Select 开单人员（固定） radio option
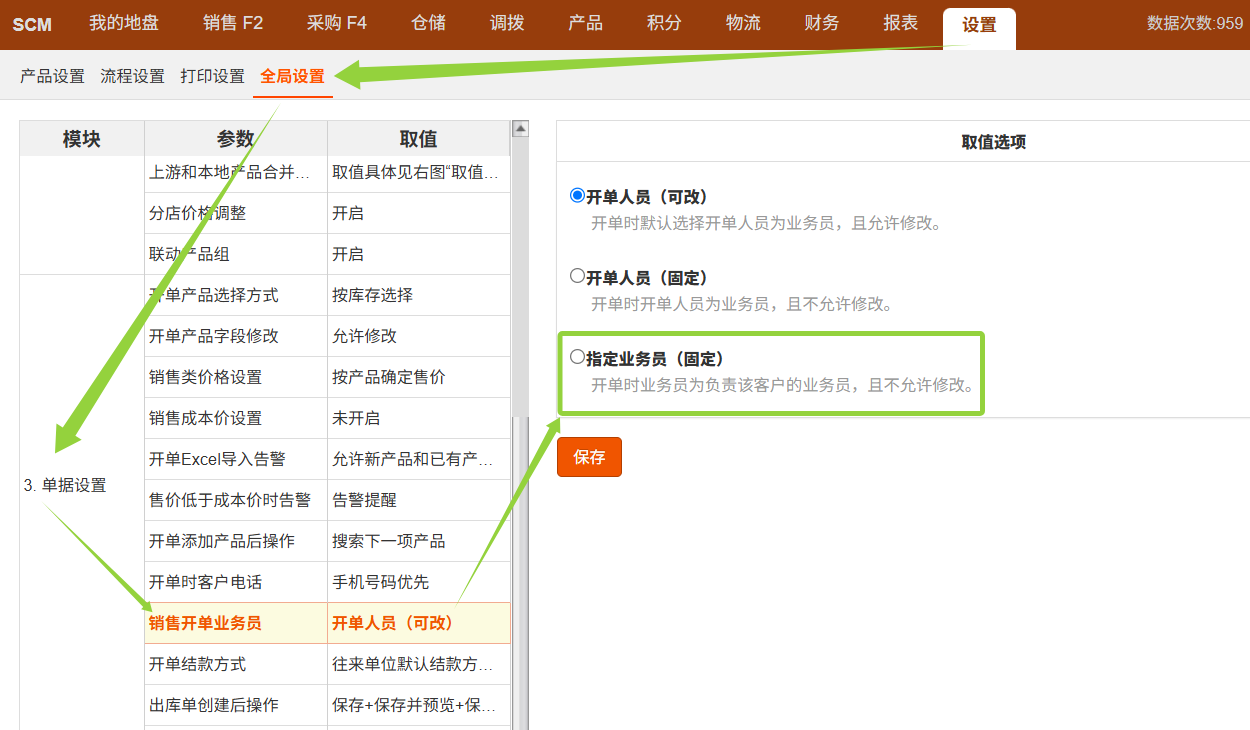 (577, 276)
